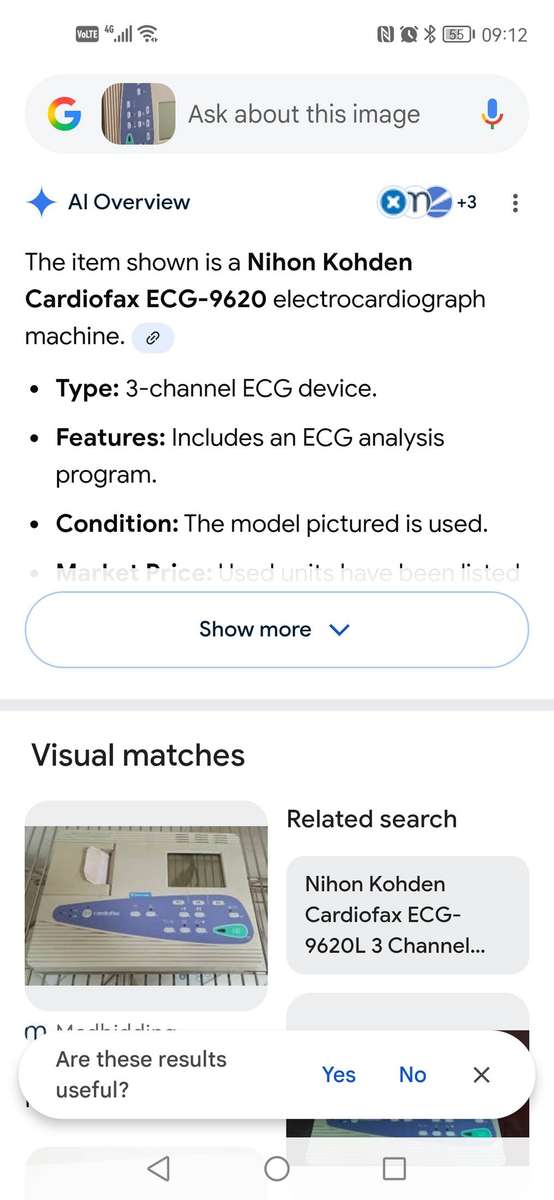The image size is (554, 1200).
Task: Open the searched image thumbnail in search bar
Action: click(x=138, y=114)
